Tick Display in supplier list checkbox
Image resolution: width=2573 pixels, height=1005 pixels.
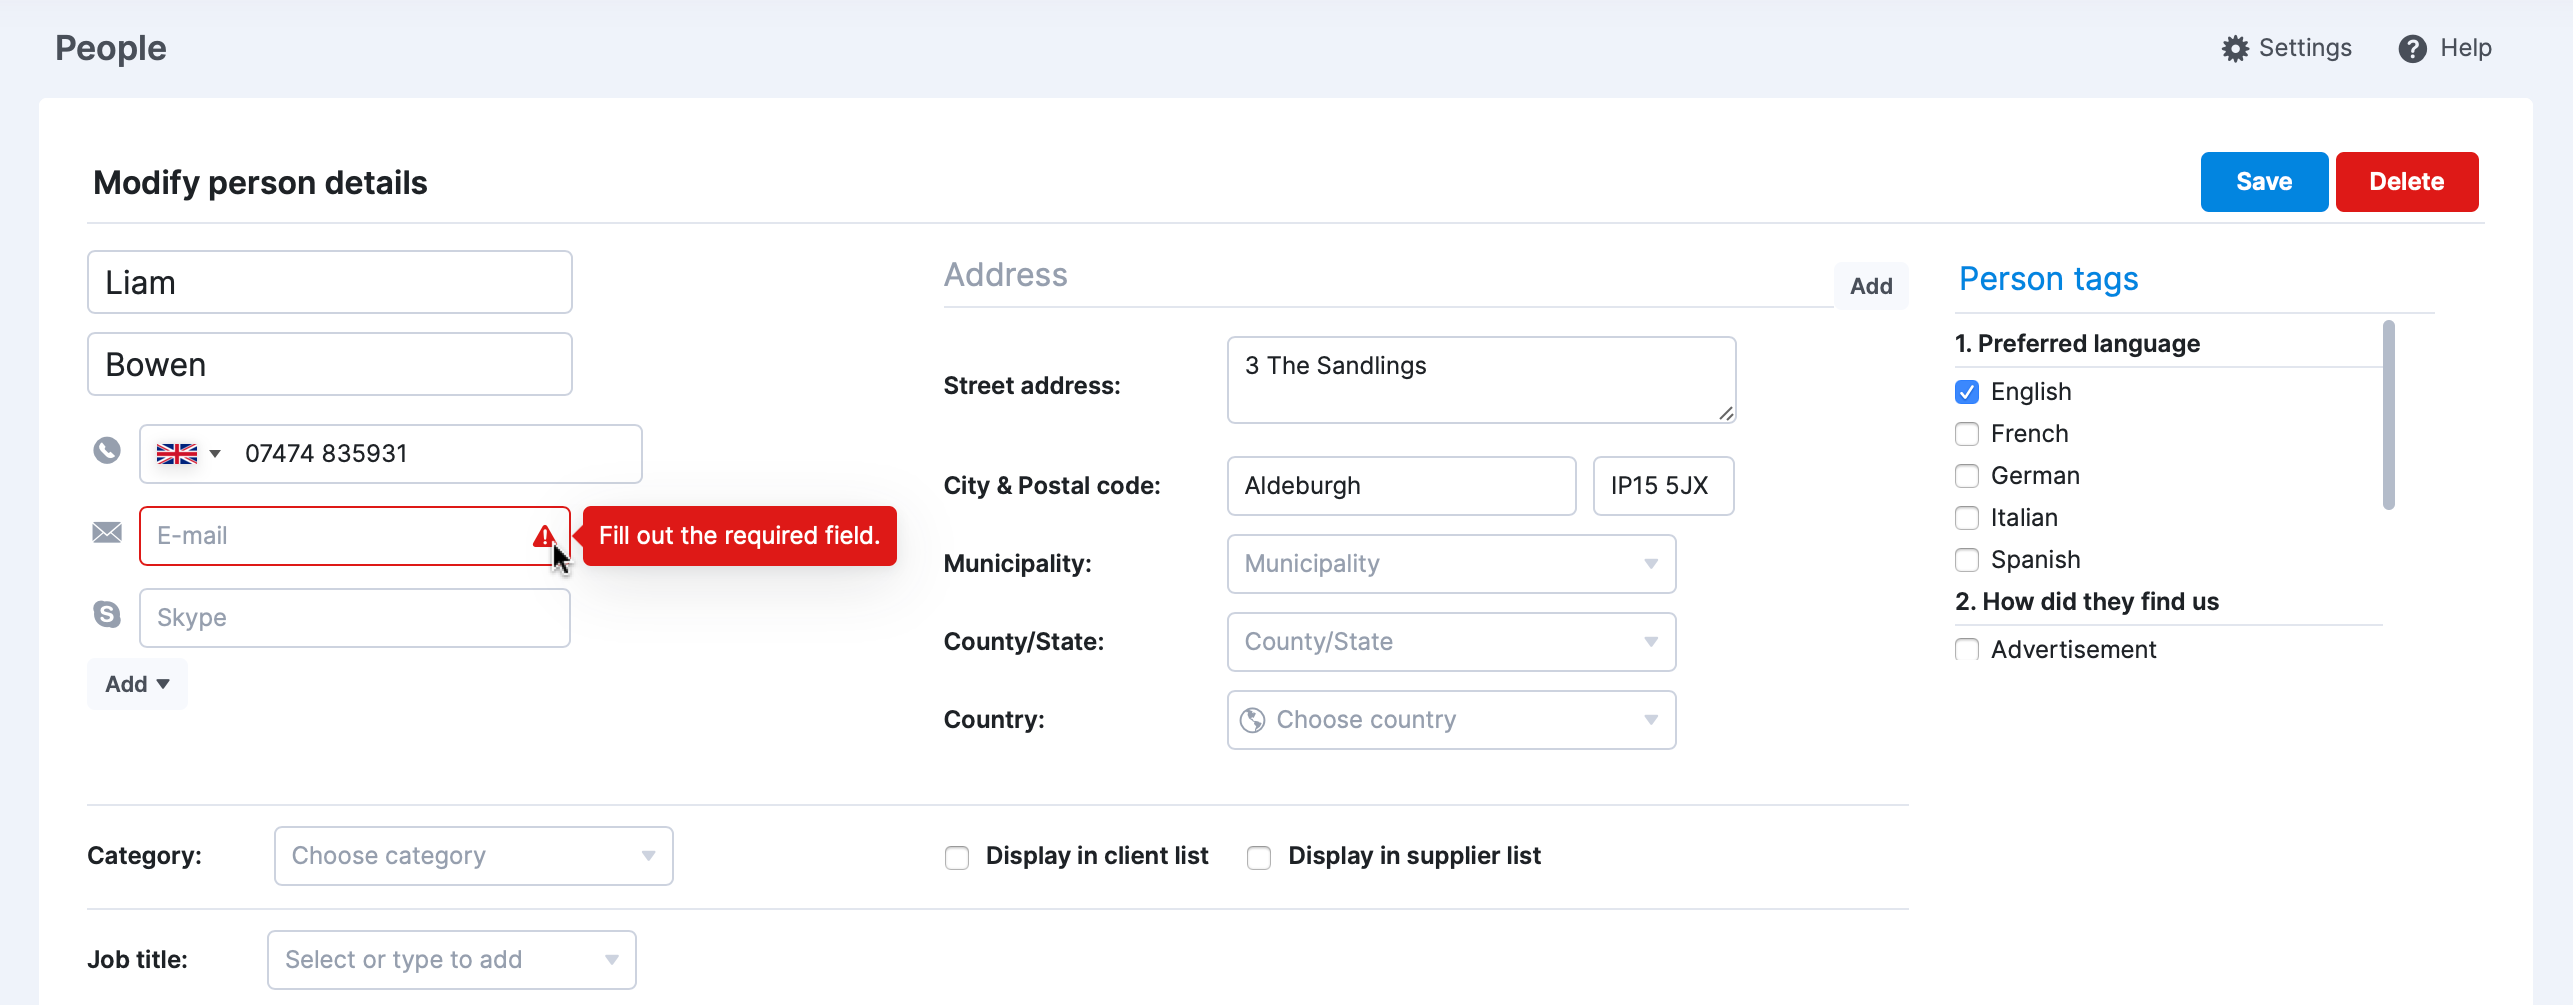pyautogui.click(x=1259, y=858)
